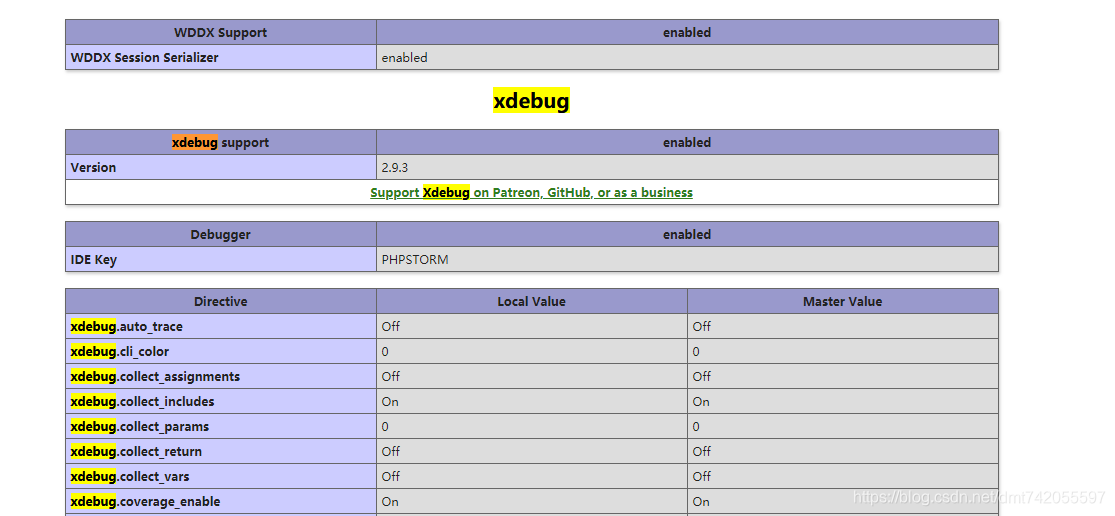Click the 'xdebug support' header cell
1115x516 pixels.
(220, 142)
